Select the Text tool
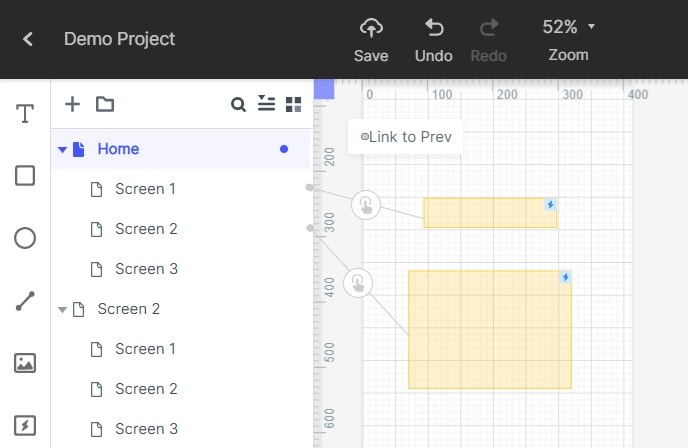Viewport: 688px width, 448px height. pyautogui.click(x=25, y=114)
